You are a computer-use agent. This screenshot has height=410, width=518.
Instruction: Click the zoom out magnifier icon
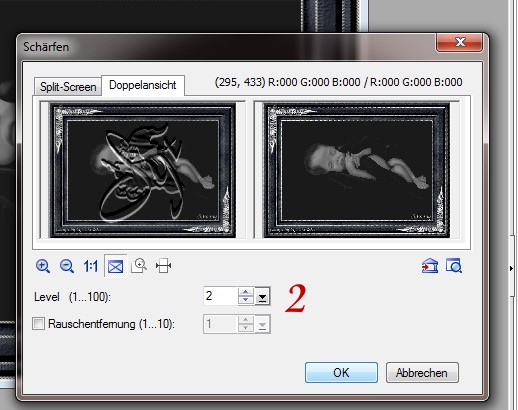[x=67, y=266]
